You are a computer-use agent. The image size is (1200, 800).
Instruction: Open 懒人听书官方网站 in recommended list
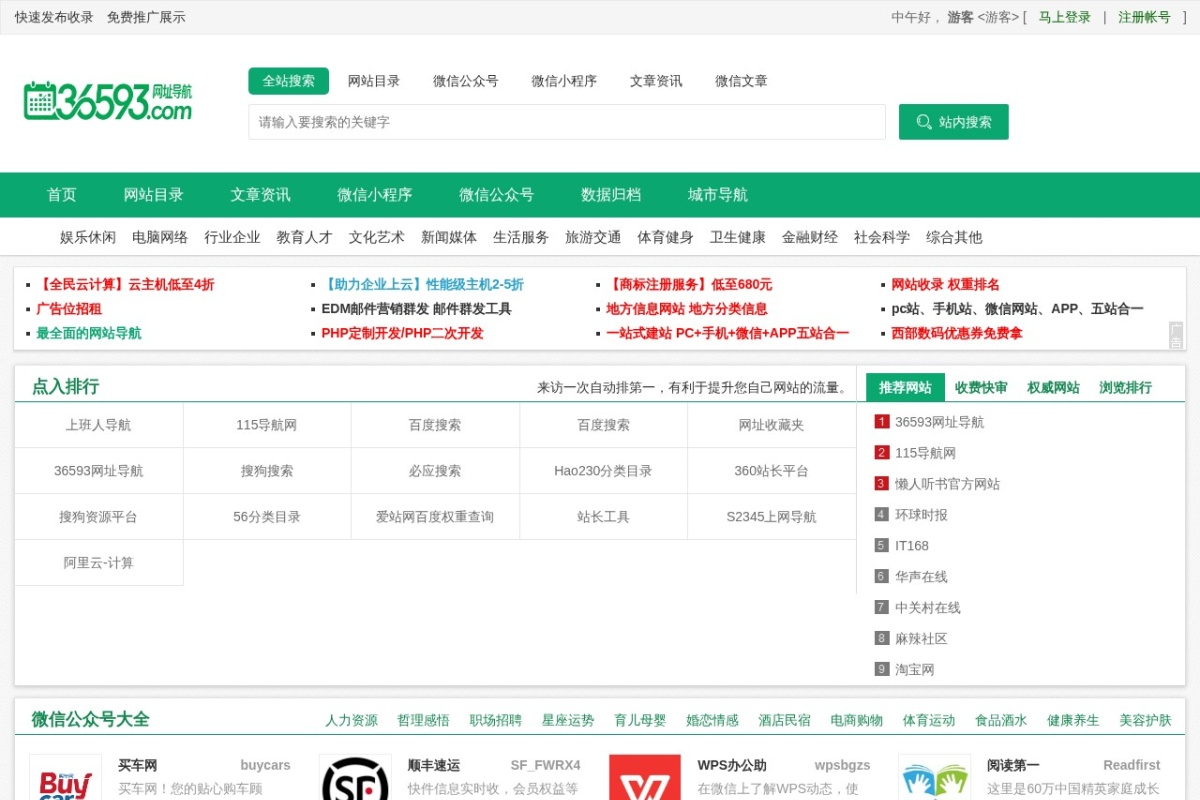(x=947, y=484)
